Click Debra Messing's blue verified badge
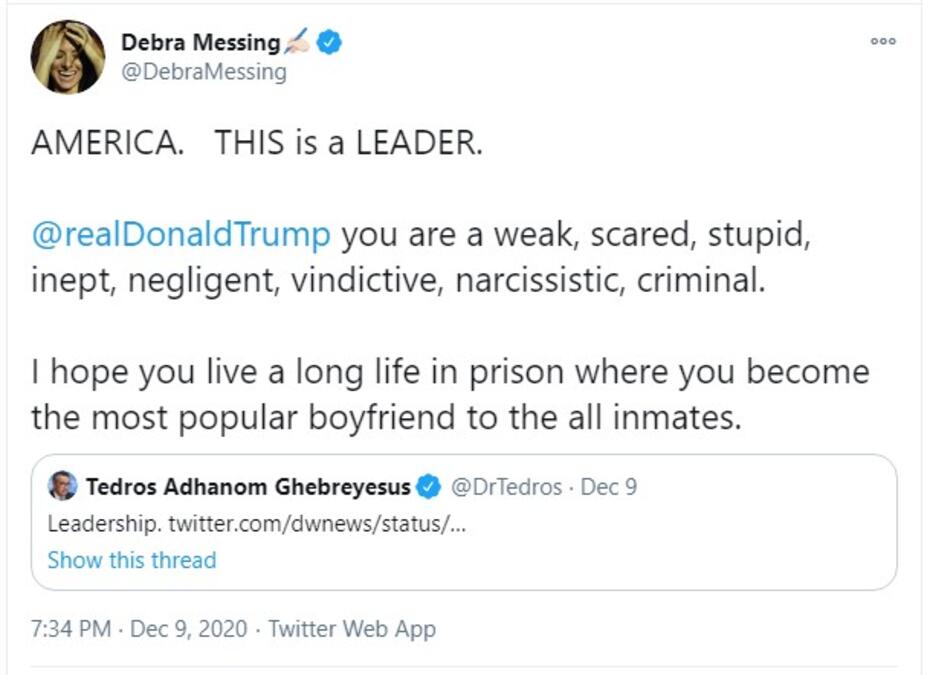 point(330,42)
